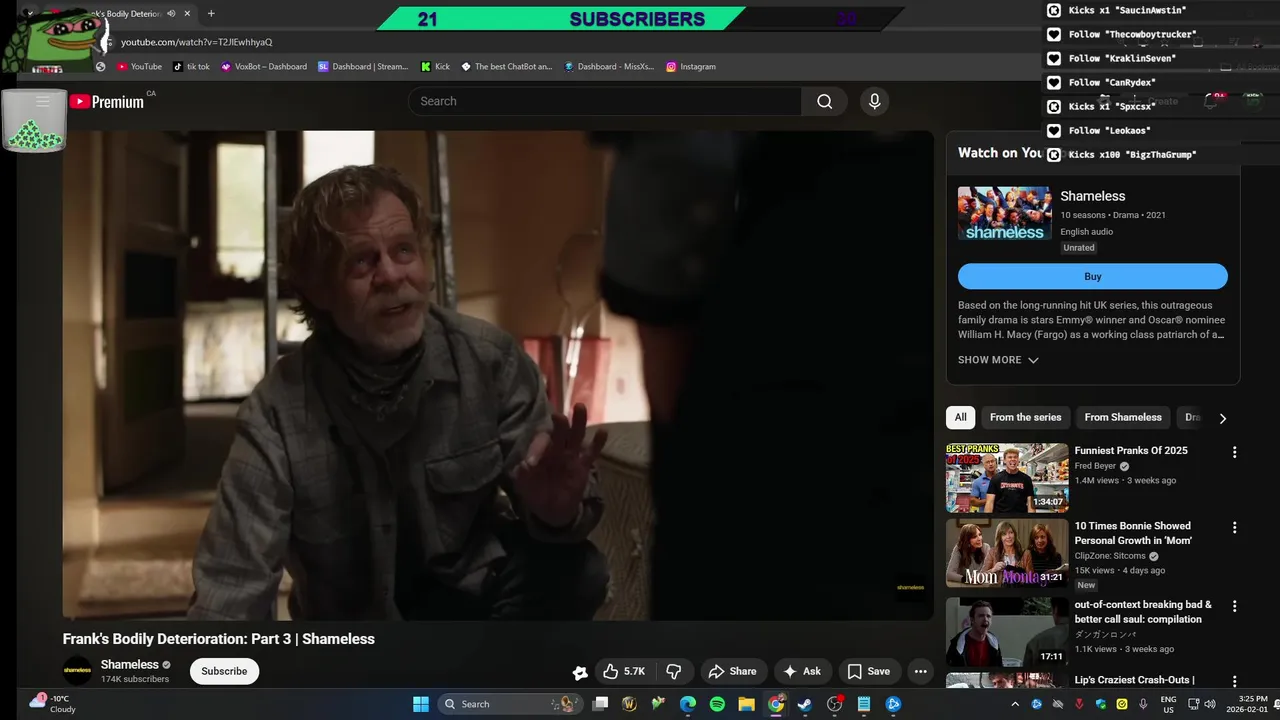
Task: Click the blue Buy button
Action: [1093, 277]
